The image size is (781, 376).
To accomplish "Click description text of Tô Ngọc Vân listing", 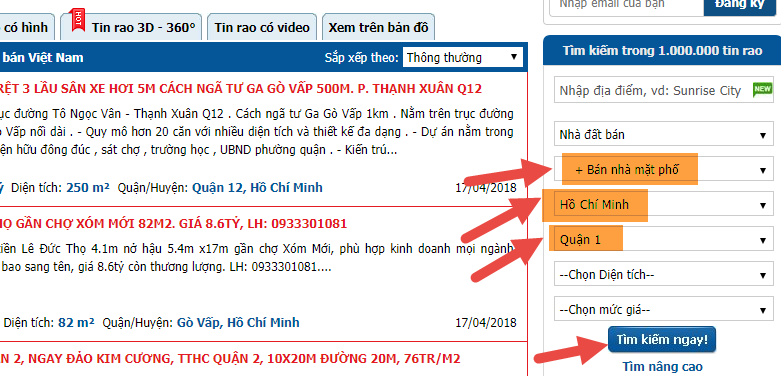I will [257, 132].
